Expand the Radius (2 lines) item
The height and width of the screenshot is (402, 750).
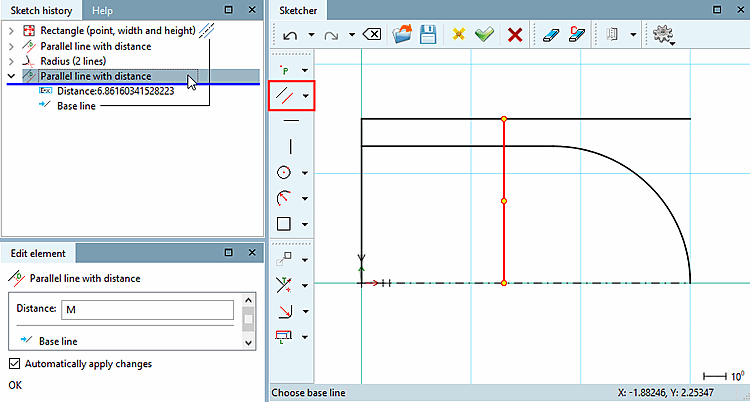pyautogui.click(x=11, y=61)
